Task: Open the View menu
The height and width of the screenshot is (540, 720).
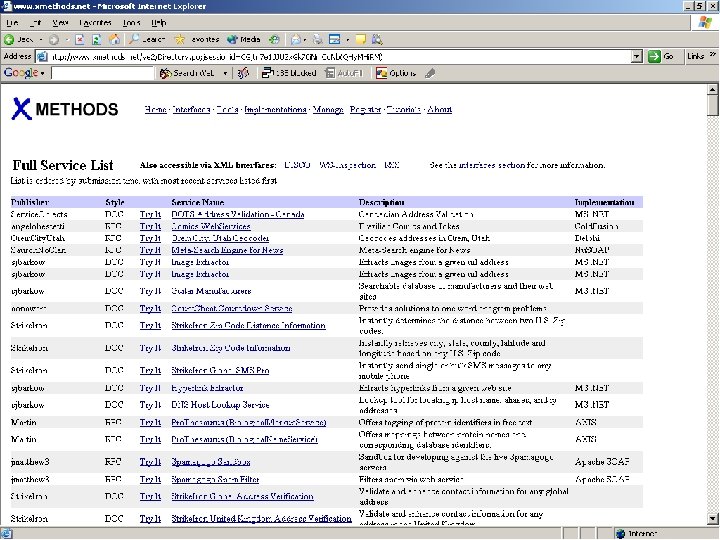Action: pyautogui.click(x=60, y=22)
